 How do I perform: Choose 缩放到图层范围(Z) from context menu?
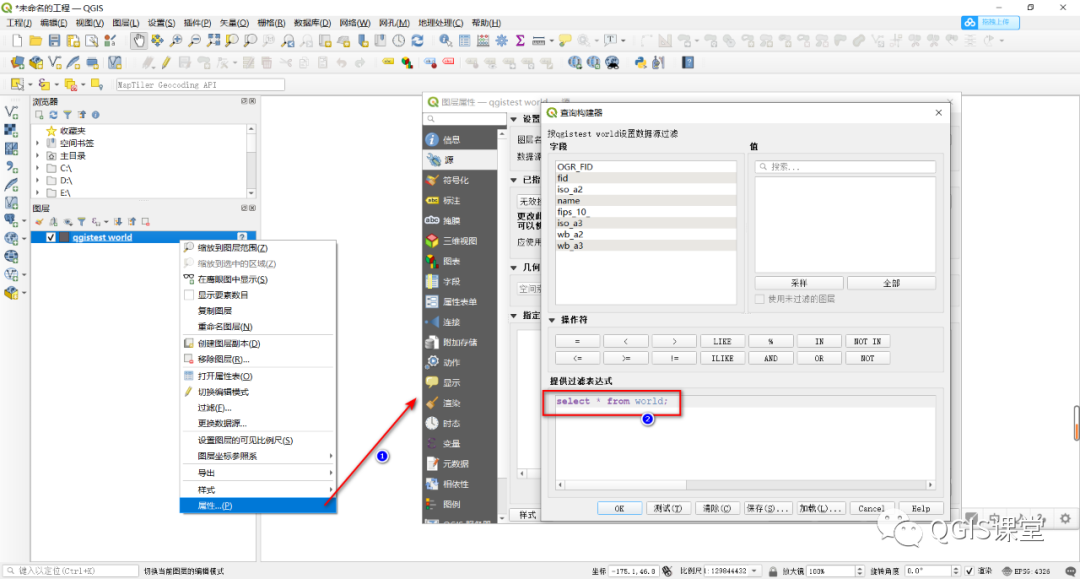click(x=258, y=248)
